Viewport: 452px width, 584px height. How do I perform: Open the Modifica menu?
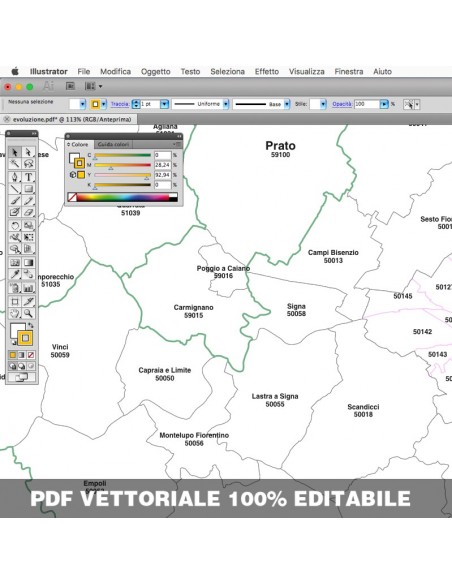tap(115, 72)
